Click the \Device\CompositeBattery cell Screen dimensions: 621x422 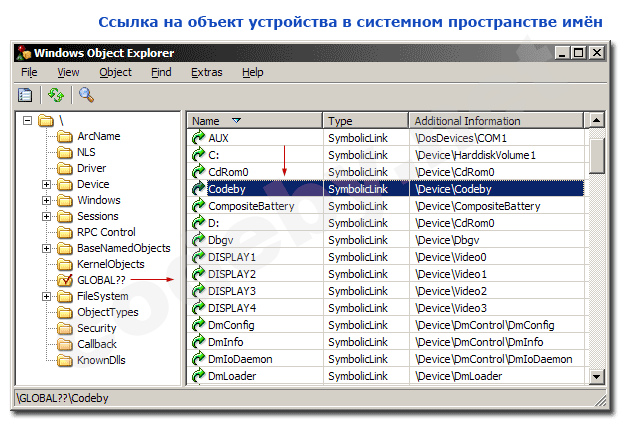[478, 206]
